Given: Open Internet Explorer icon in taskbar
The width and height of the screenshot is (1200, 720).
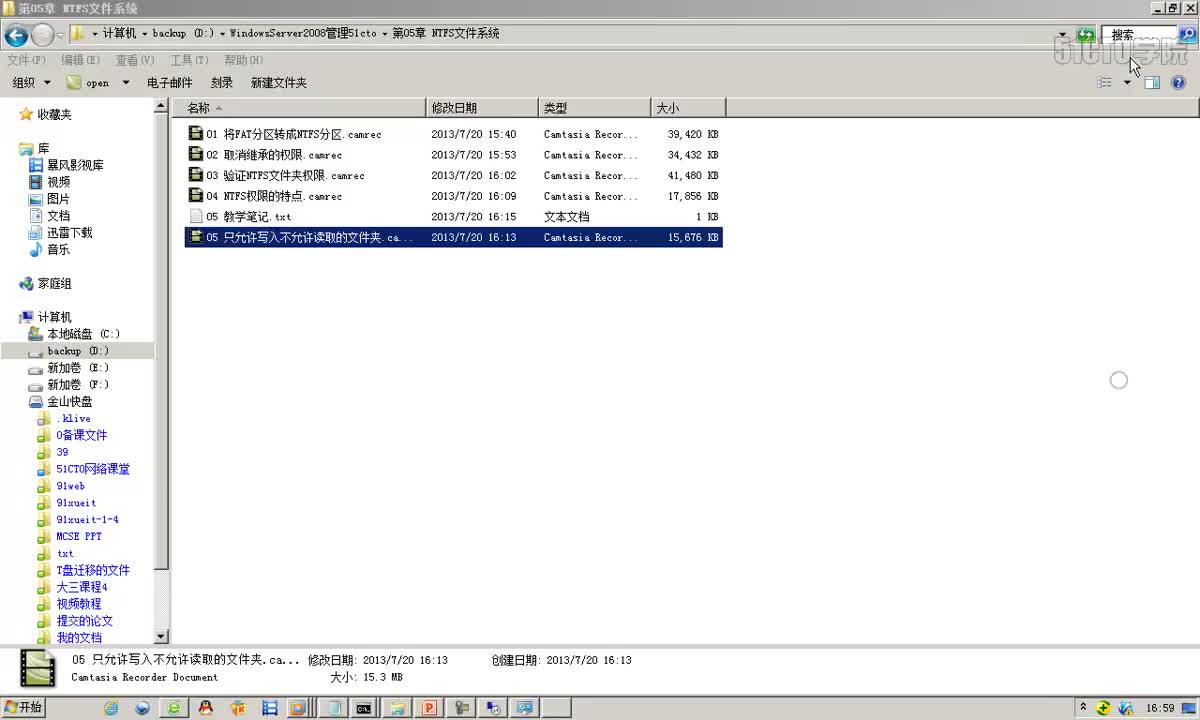Looking at the screenshot, I should (x=111, y=708).
